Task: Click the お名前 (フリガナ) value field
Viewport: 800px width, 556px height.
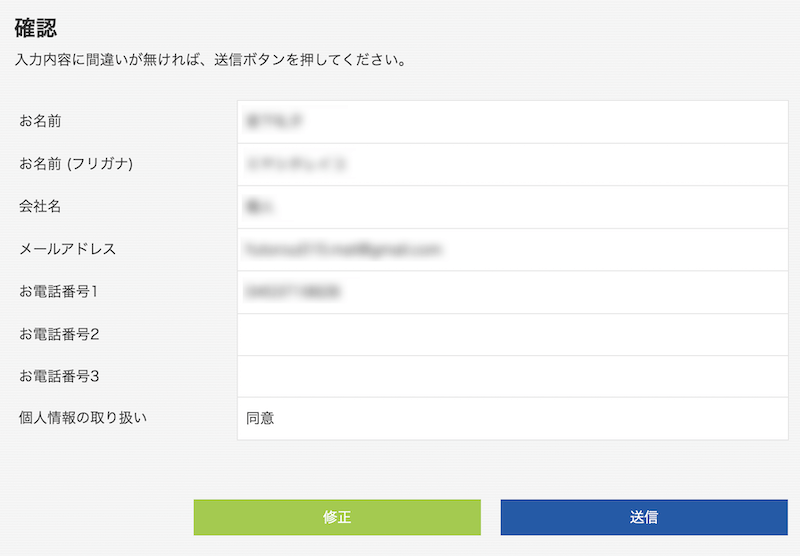Action: pyautogui.click(x=513, y=164)
